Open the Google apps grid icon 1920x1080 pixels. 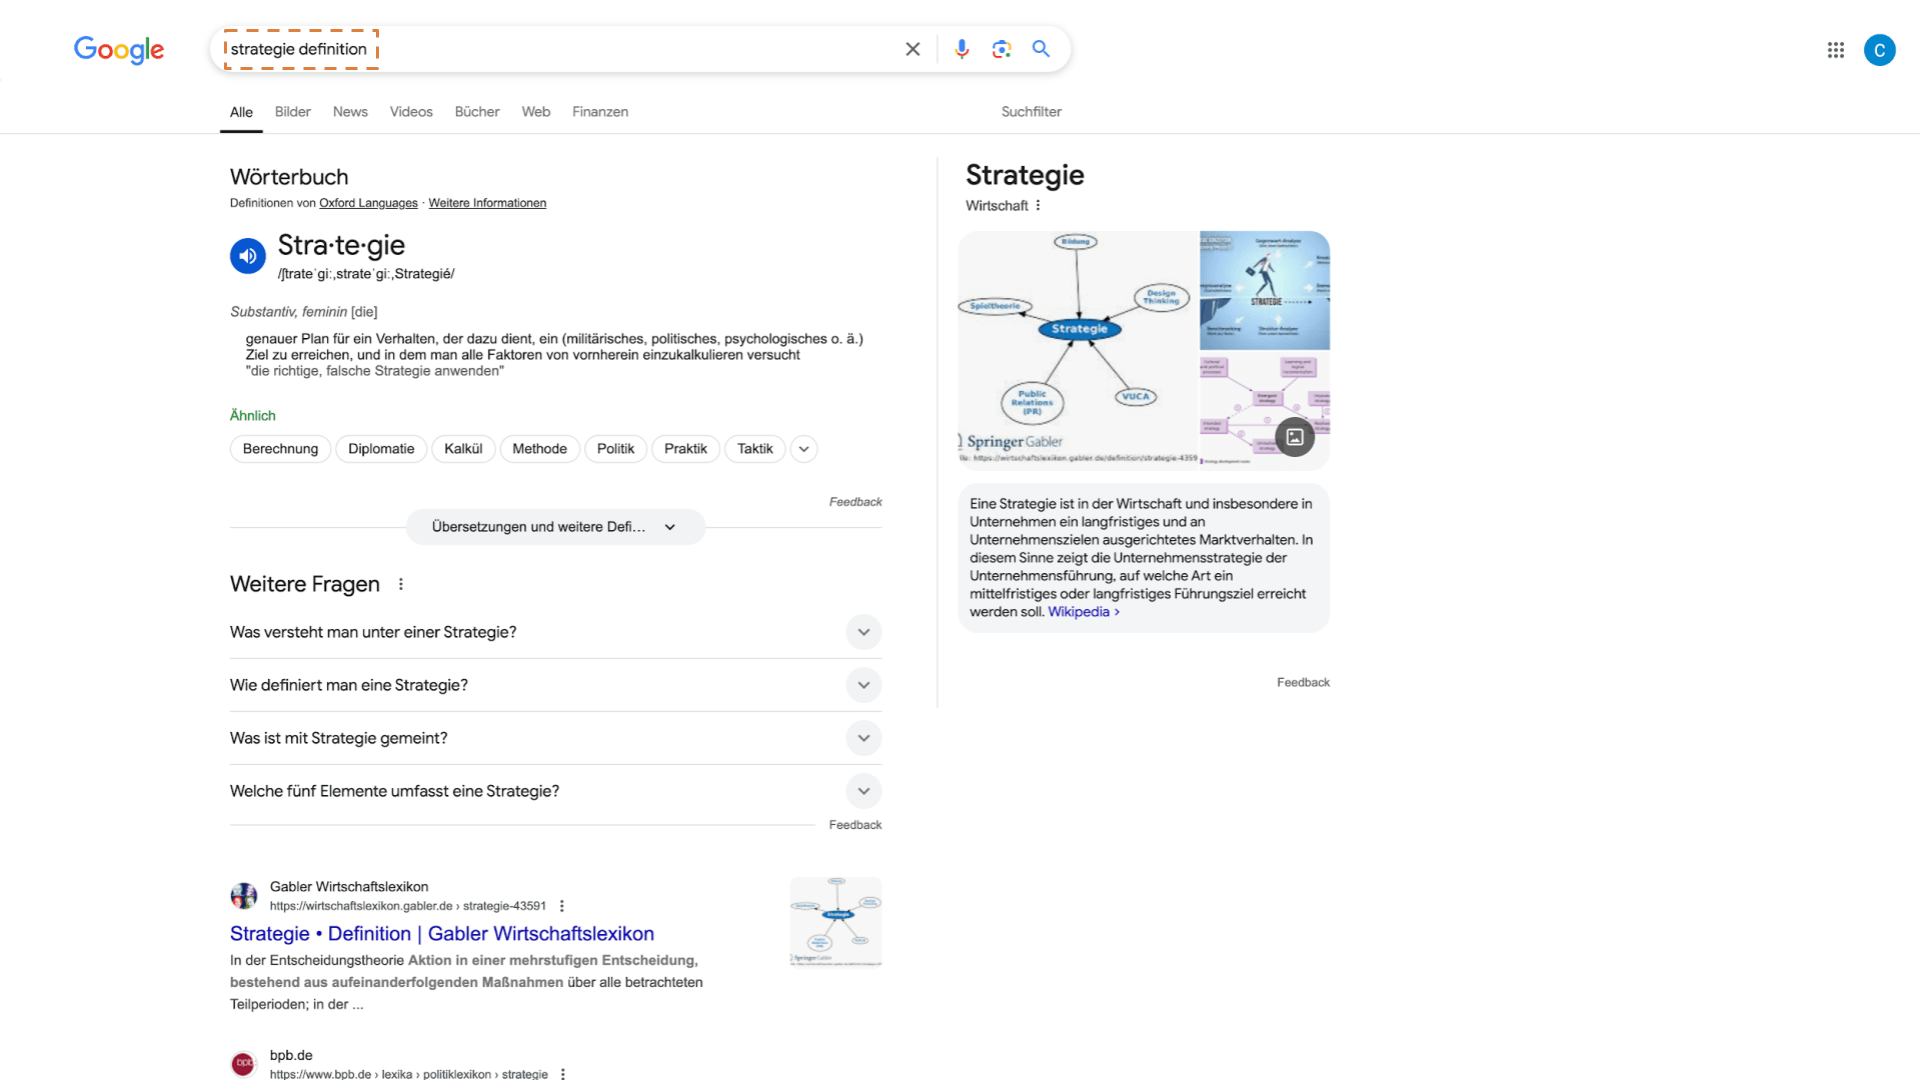coord(1835,50)
